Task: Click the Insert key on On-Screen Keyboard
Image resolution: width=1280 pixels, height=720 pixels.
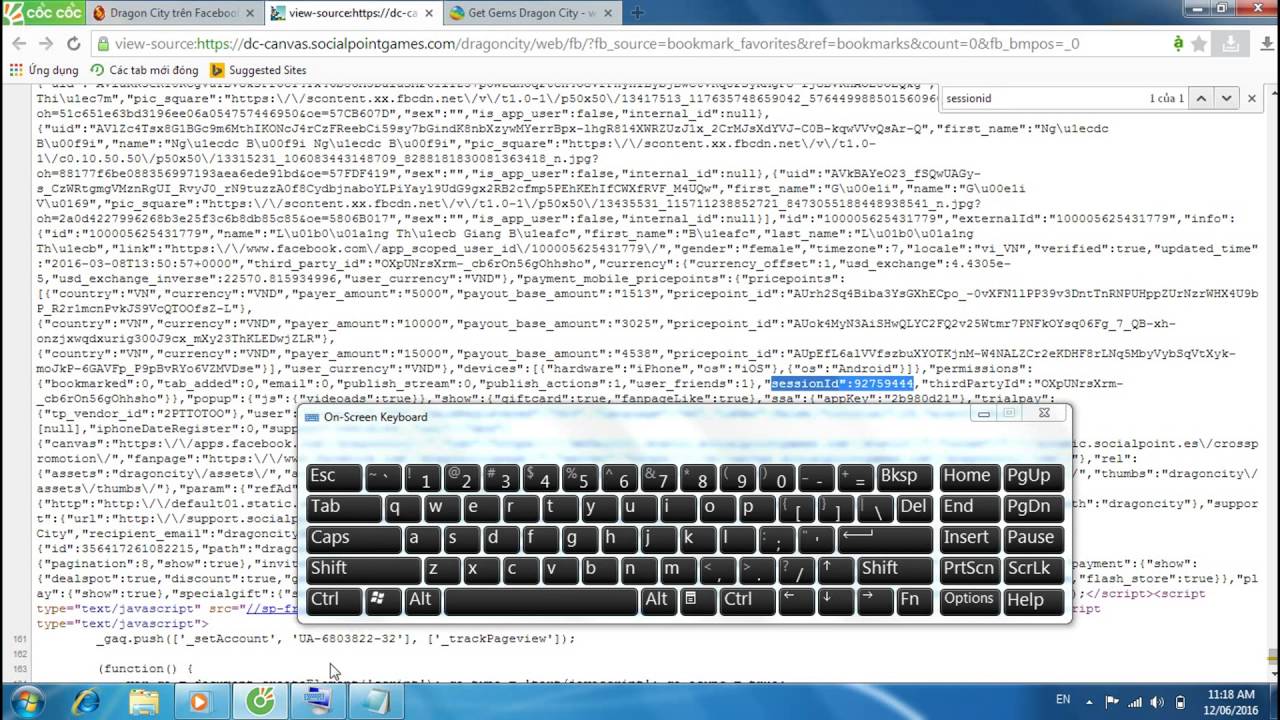Action: (x=969, y=538)
